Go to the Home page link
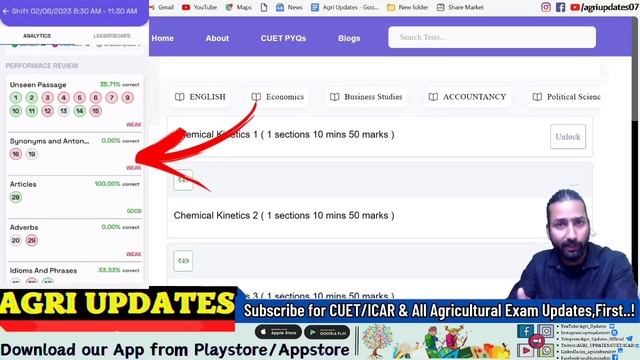Image resolution: width=640 pixels, height=360 pixels. 162,38
